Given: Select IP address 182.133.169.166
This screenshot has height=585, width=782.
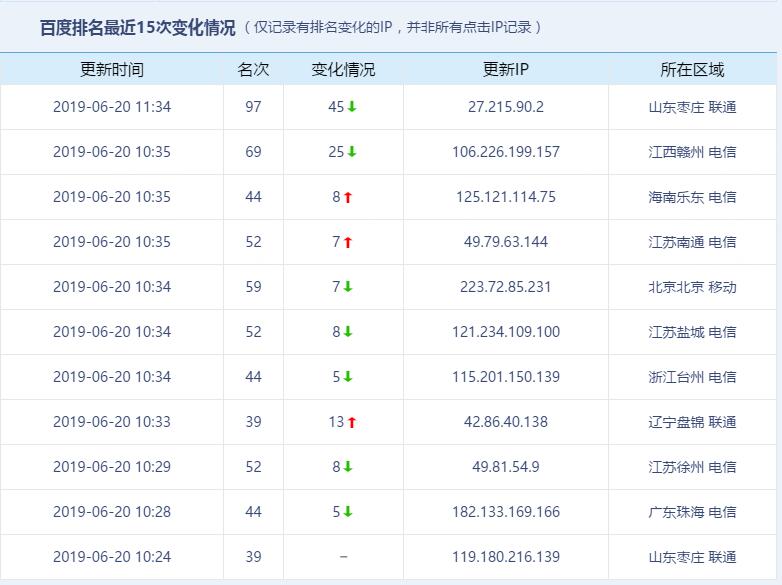Looking at the screenshot, I should tap(506, 512).
